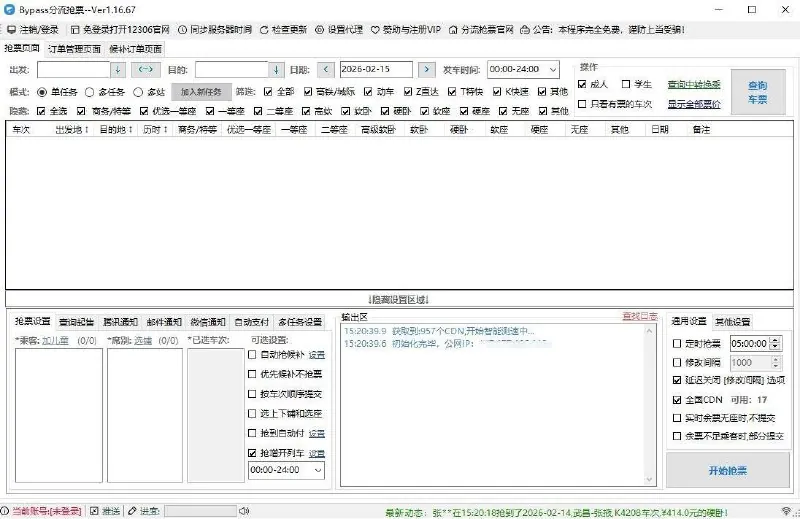Toggle the 全国CDN checkbox

click(x=677, y=400)
